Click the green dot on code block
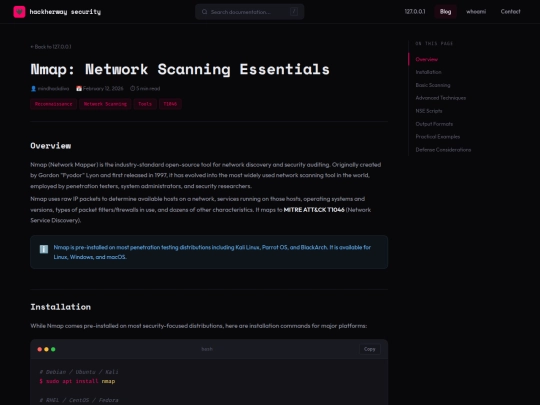Image resolution: width=540 pixels, height=405 pixels. tap(53, 349)
